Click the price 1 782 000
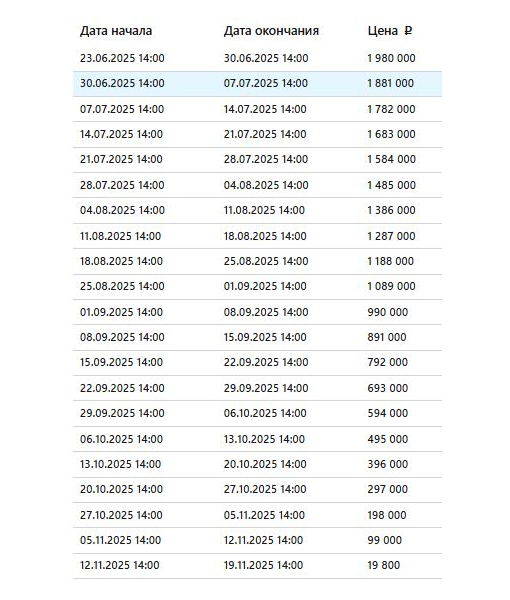The image size is (510, 600). pos(391,109)
